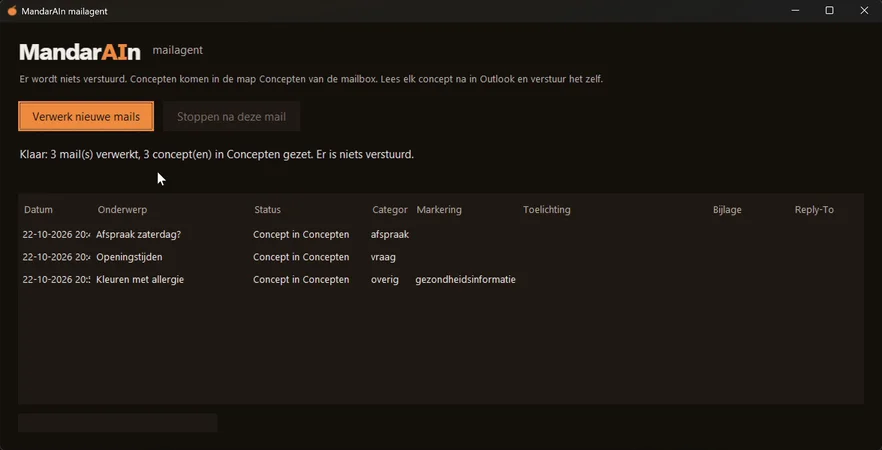Click the Markering column header
Image resolution: width=882 pixels, height=450 pixels.
tap(439, 209)
